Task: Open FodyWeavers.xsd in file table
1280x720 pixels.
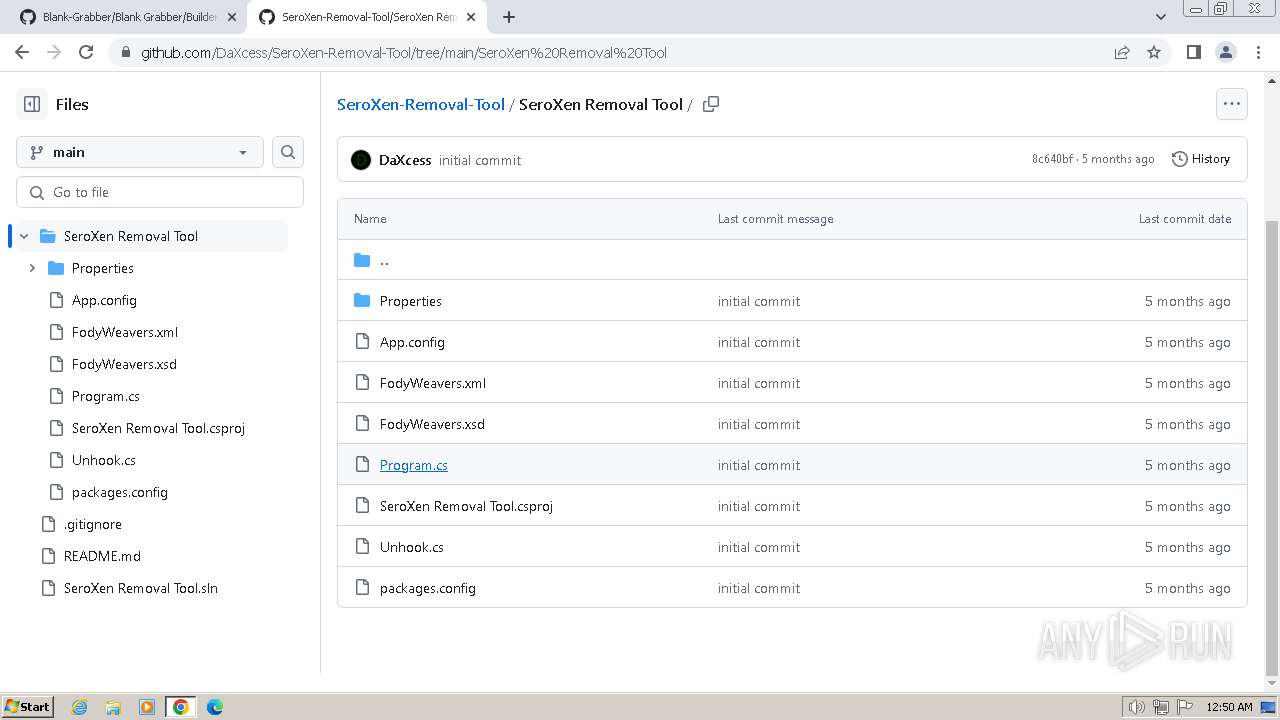Action: point(432,424)
